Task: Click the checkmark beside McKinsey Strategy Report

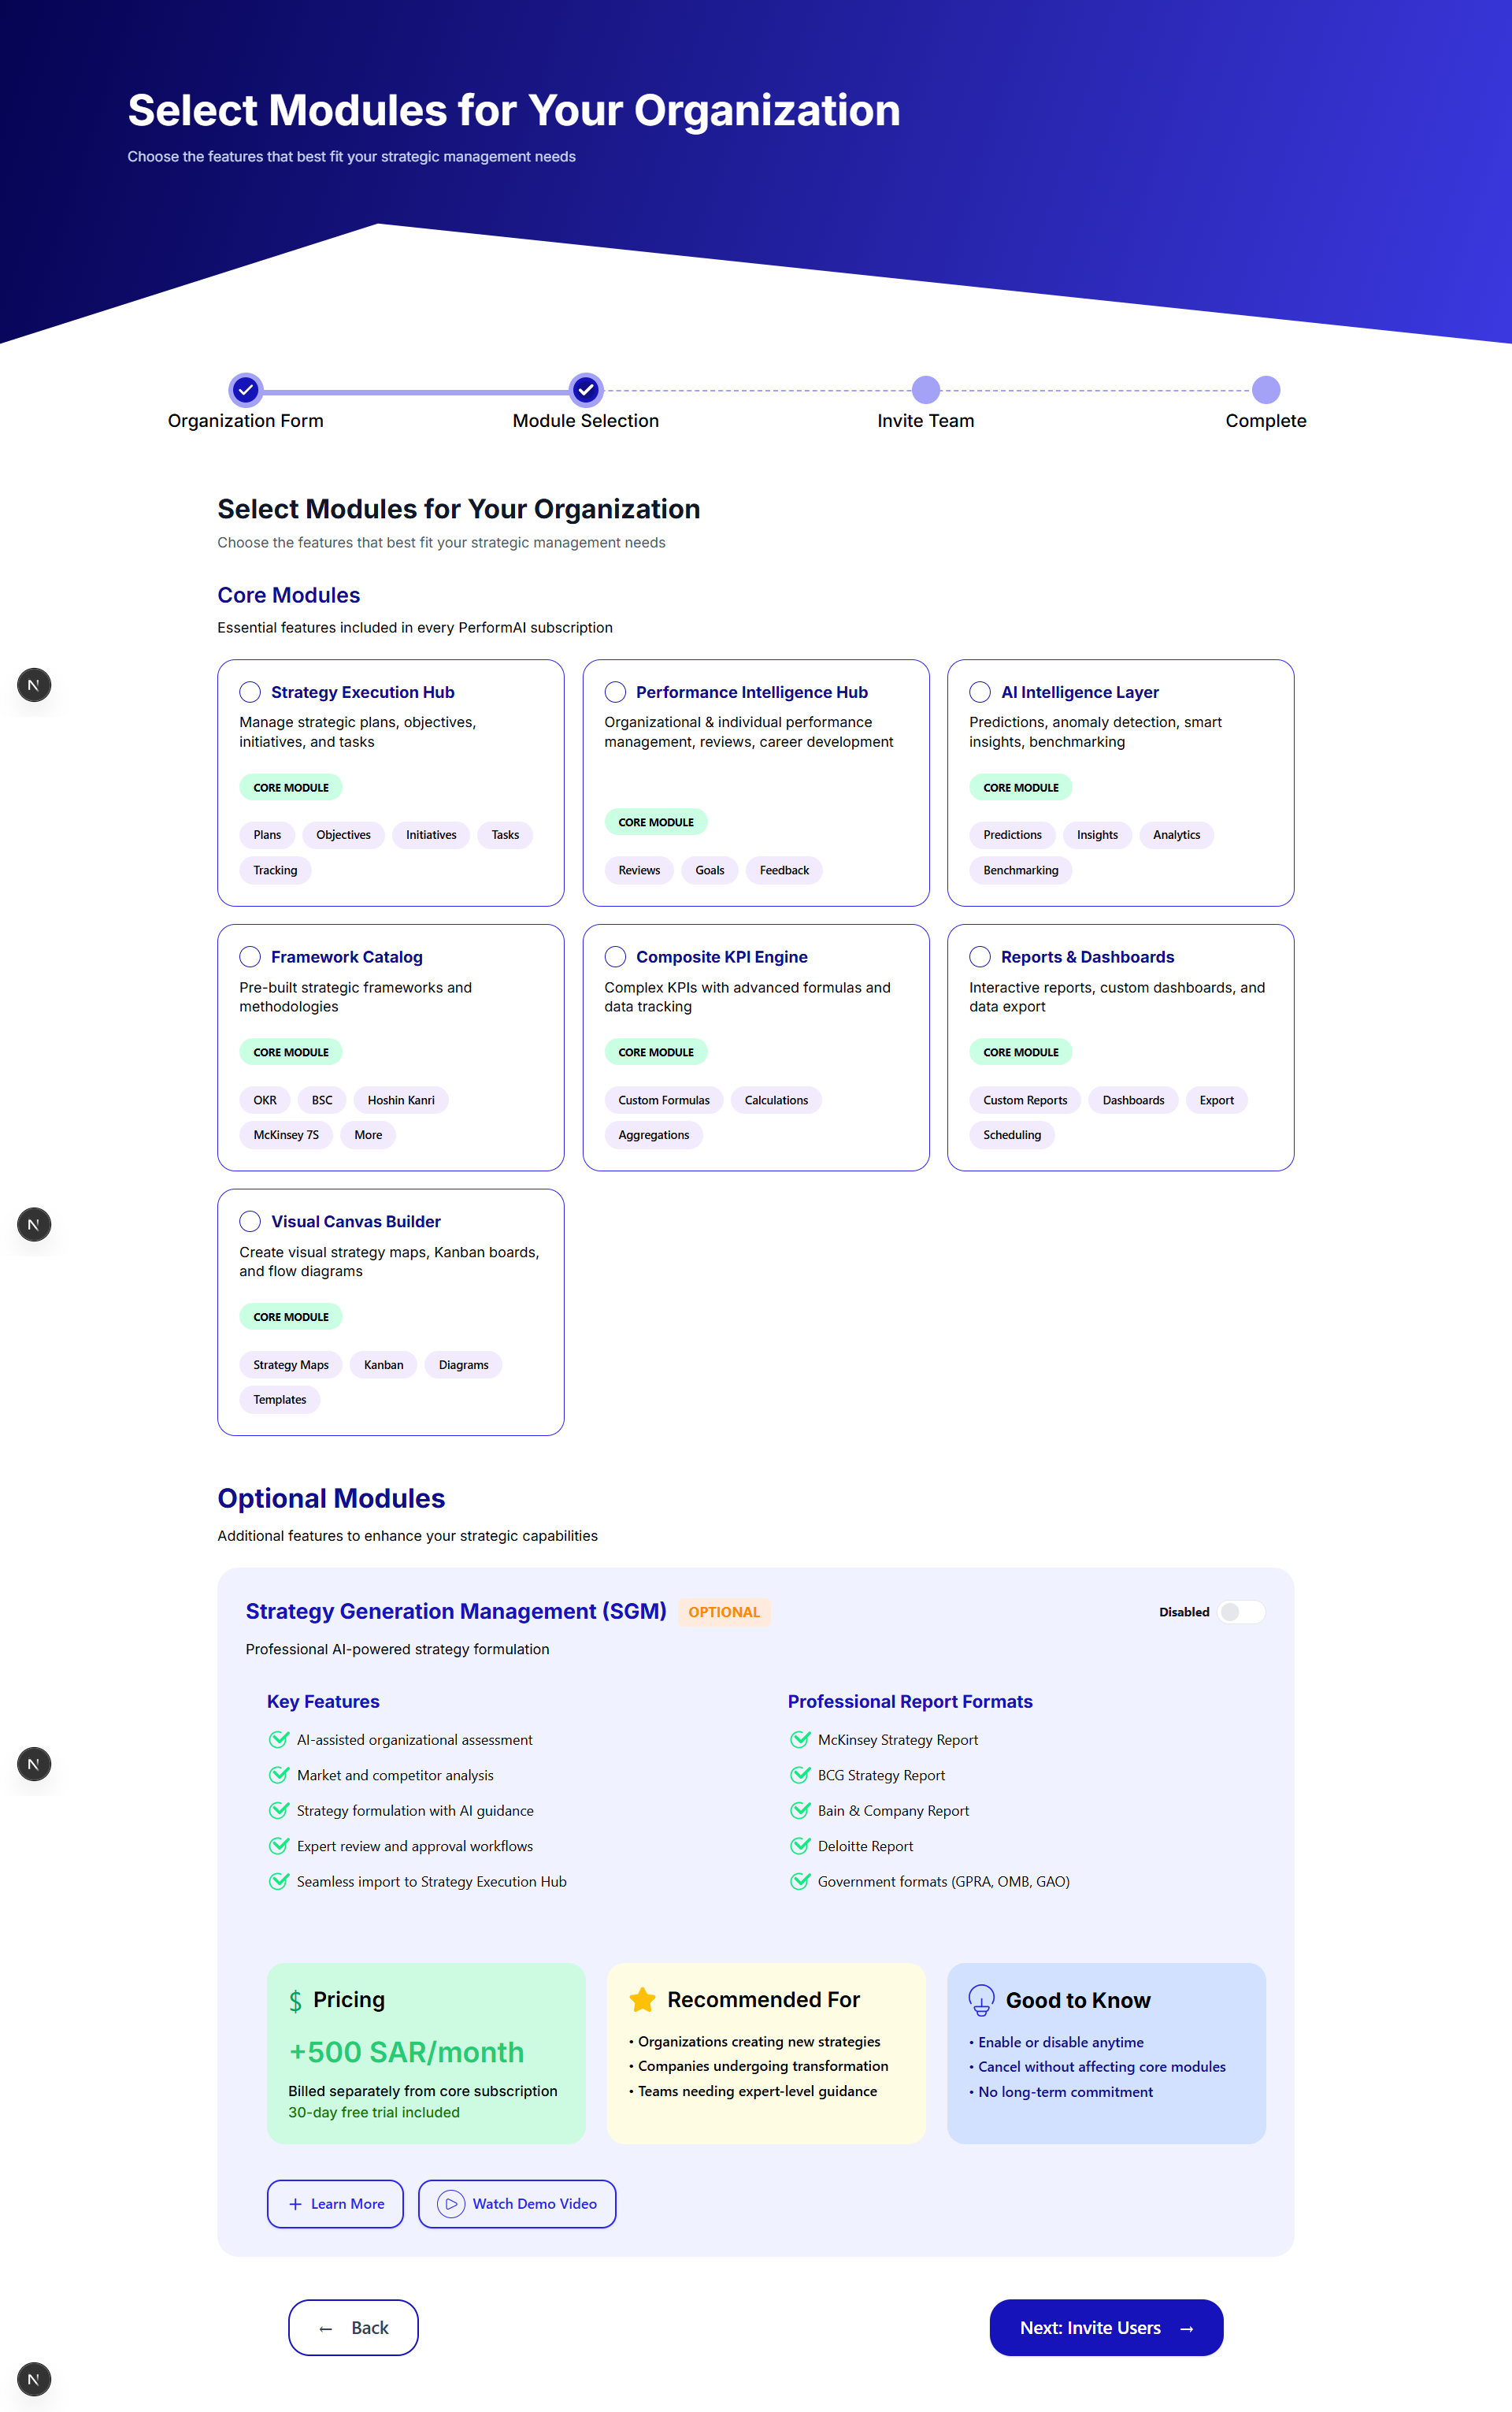Action: click(x=800, y=1739)
